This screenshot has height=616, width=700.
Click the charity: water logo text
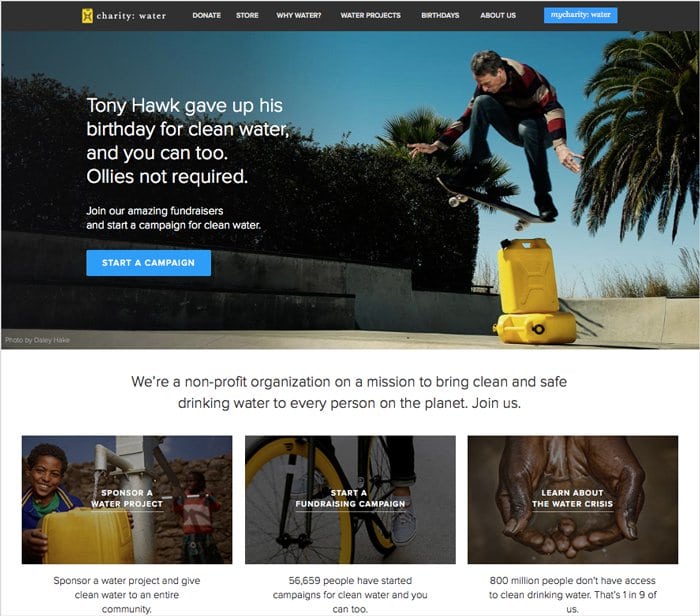(x=131, y=16)
